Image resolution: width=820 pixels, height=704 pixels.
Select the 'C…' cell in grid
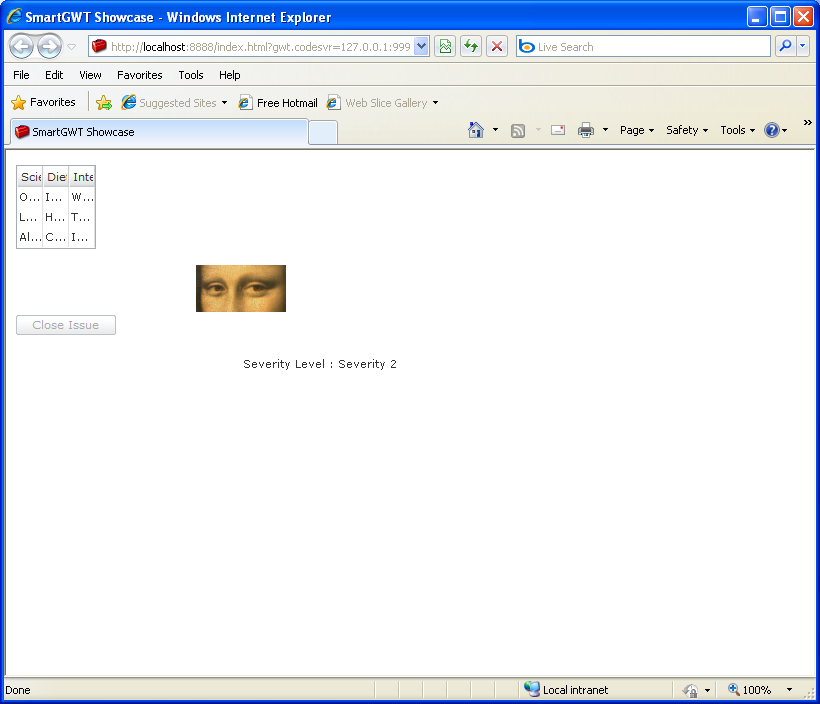click(56, 237)
